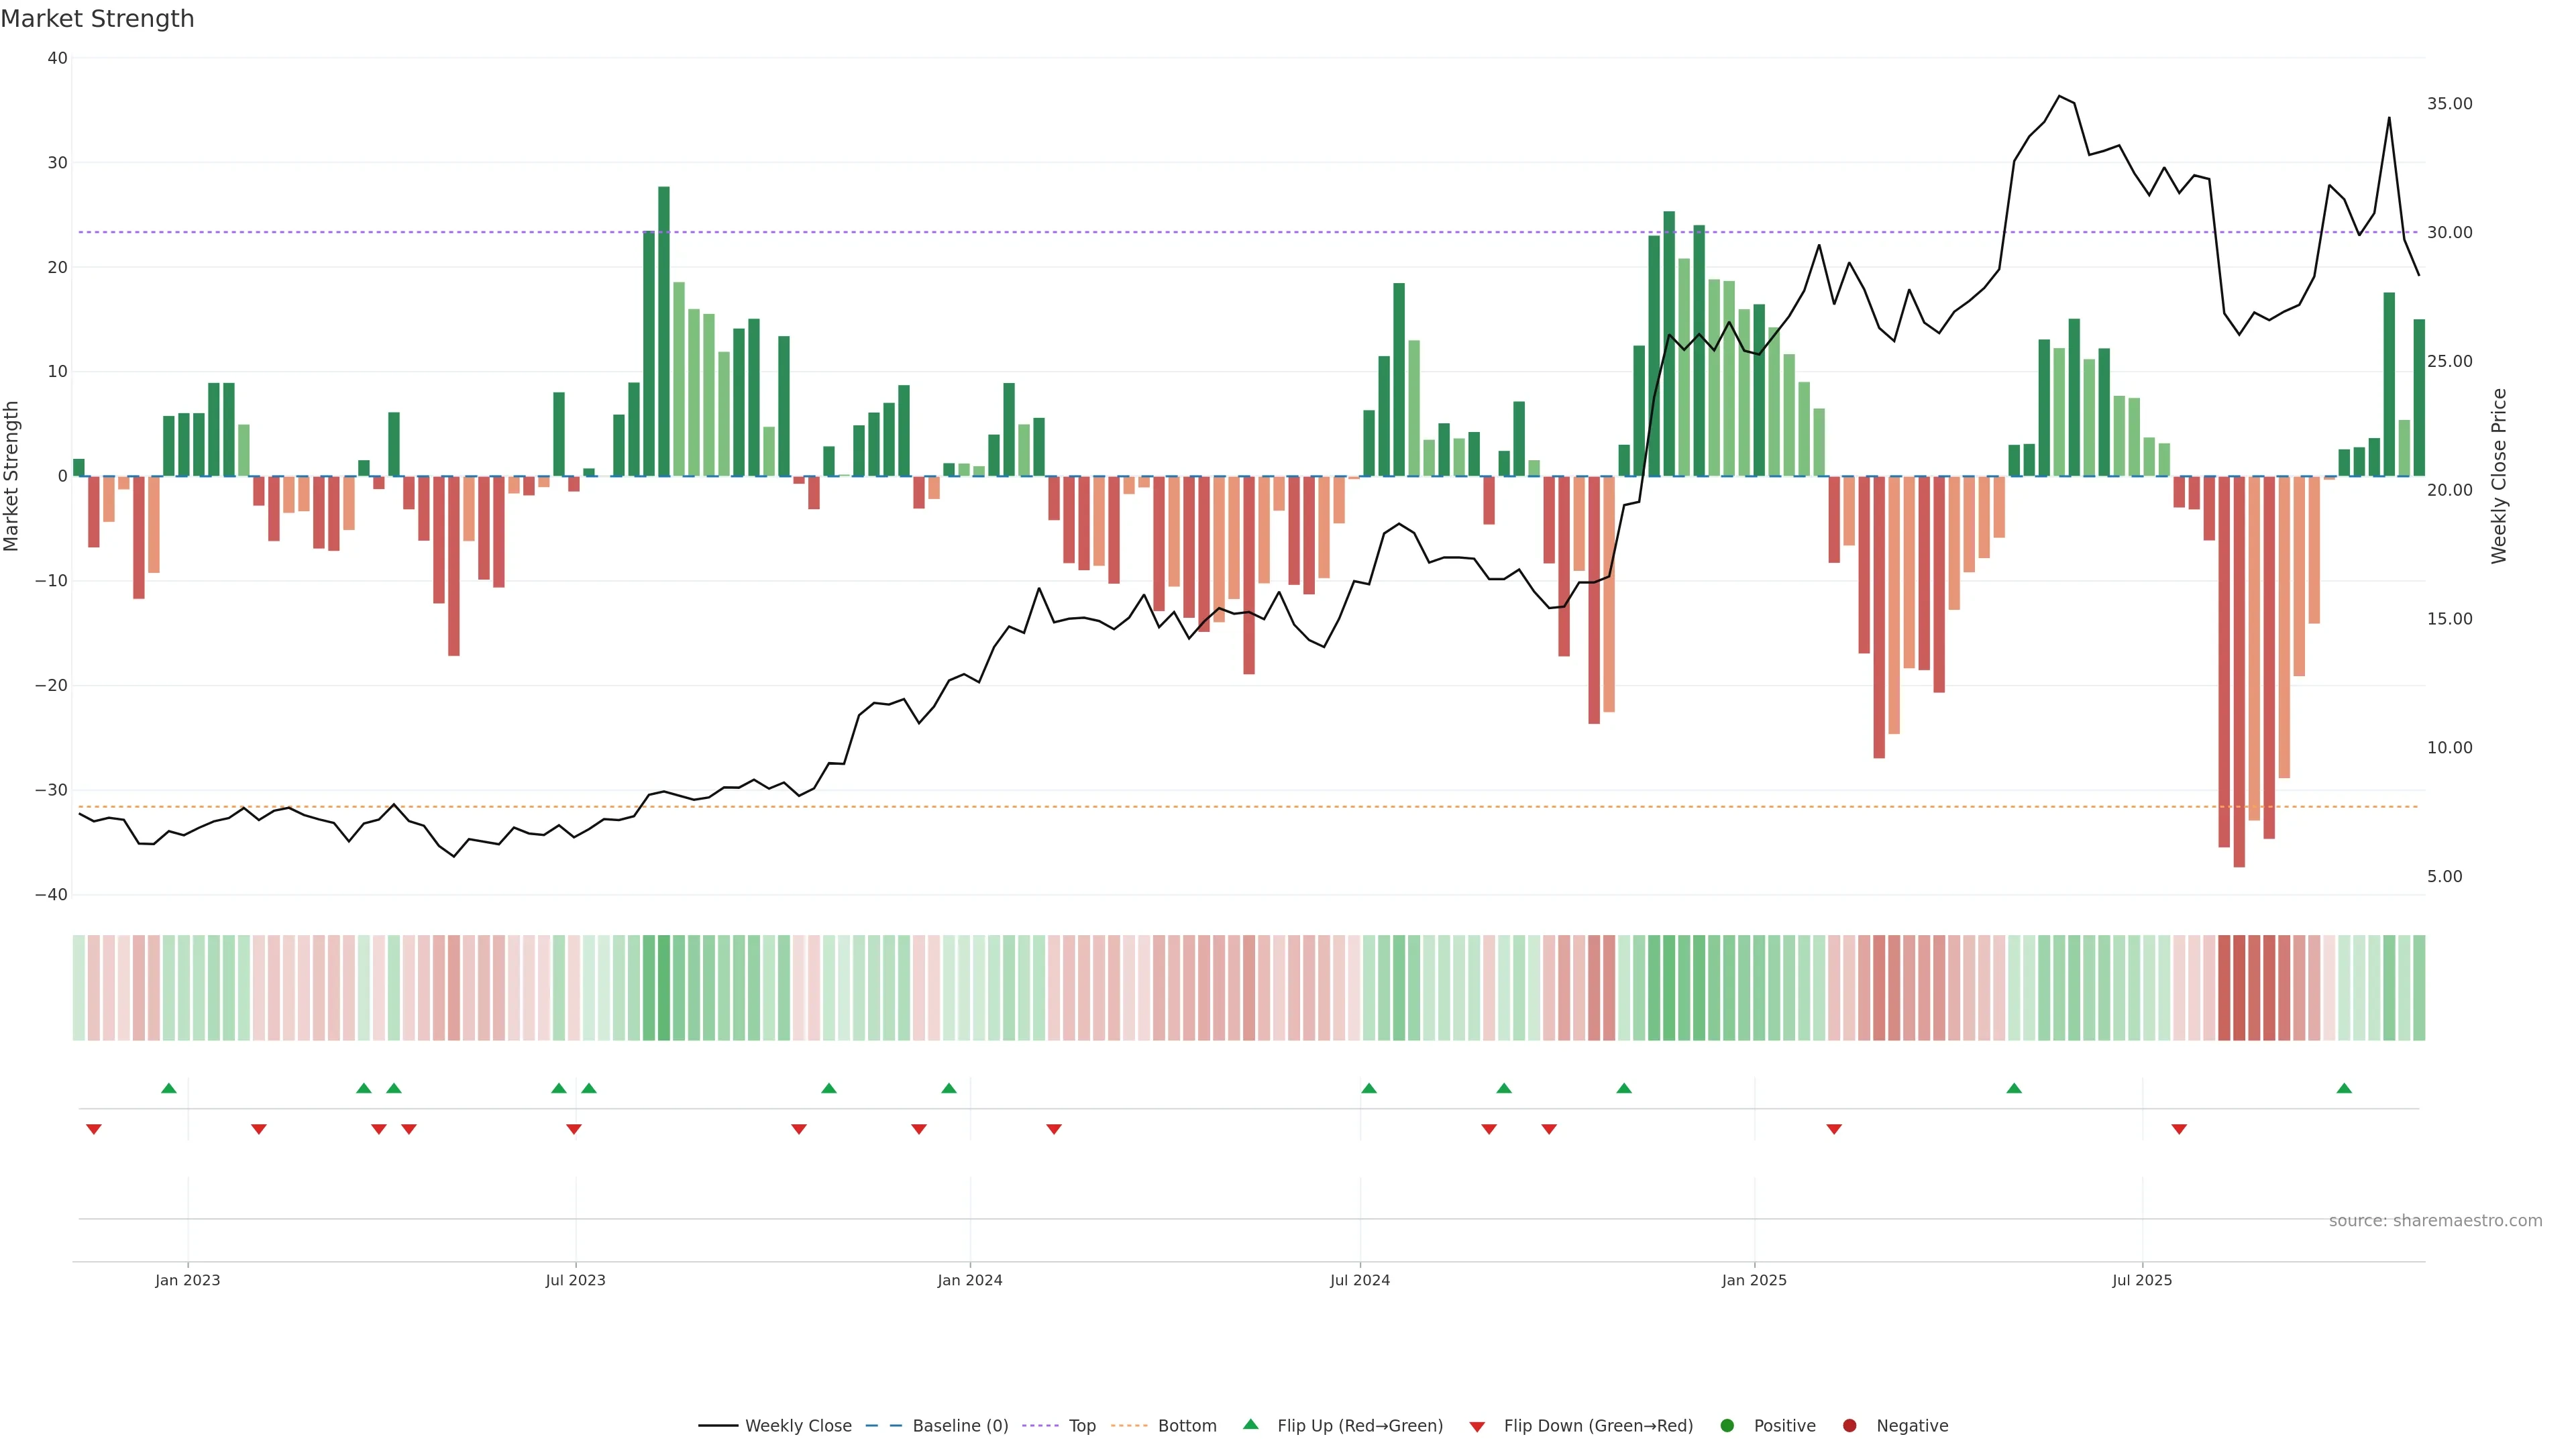The image size is (2576, 1449).
Task: Click the first red flip-down triangle marker
Action: [x=94, y=1129]
